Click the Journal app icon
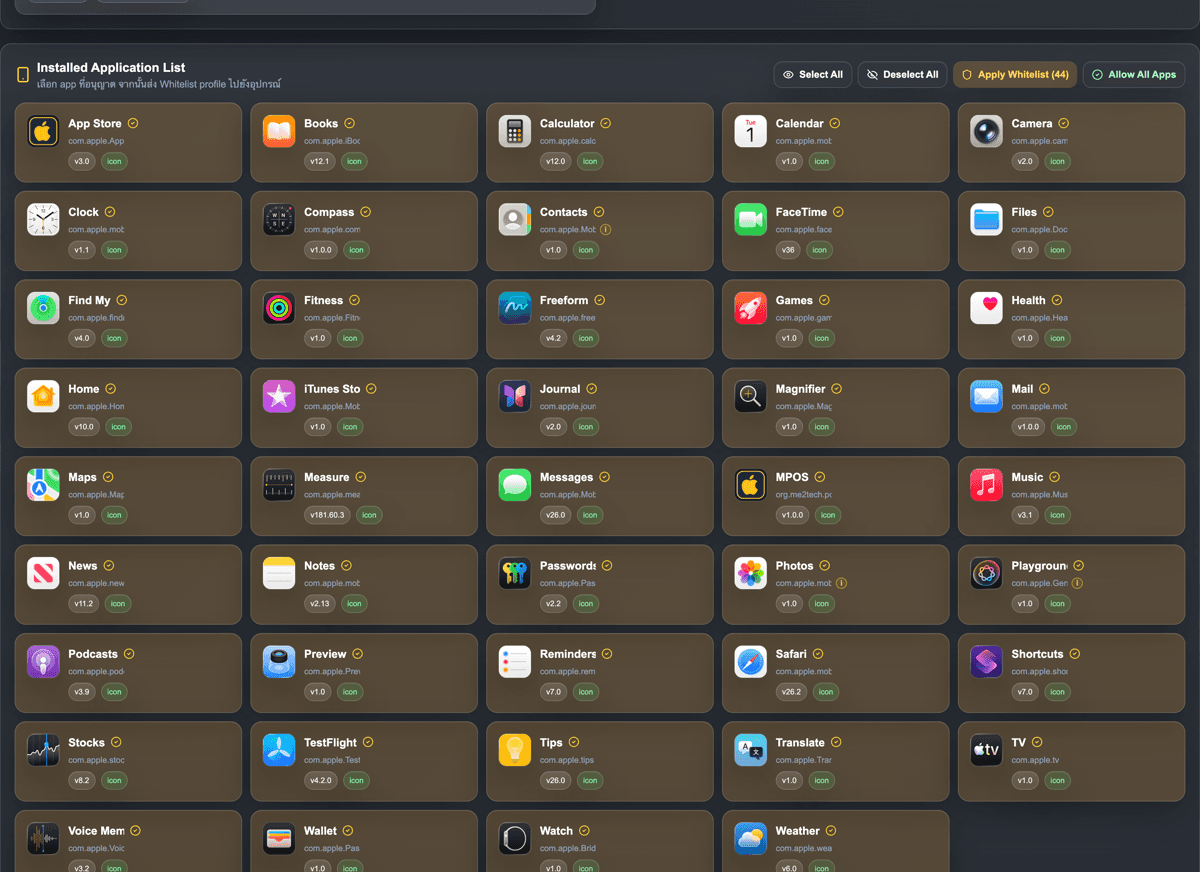 [515, 396]
